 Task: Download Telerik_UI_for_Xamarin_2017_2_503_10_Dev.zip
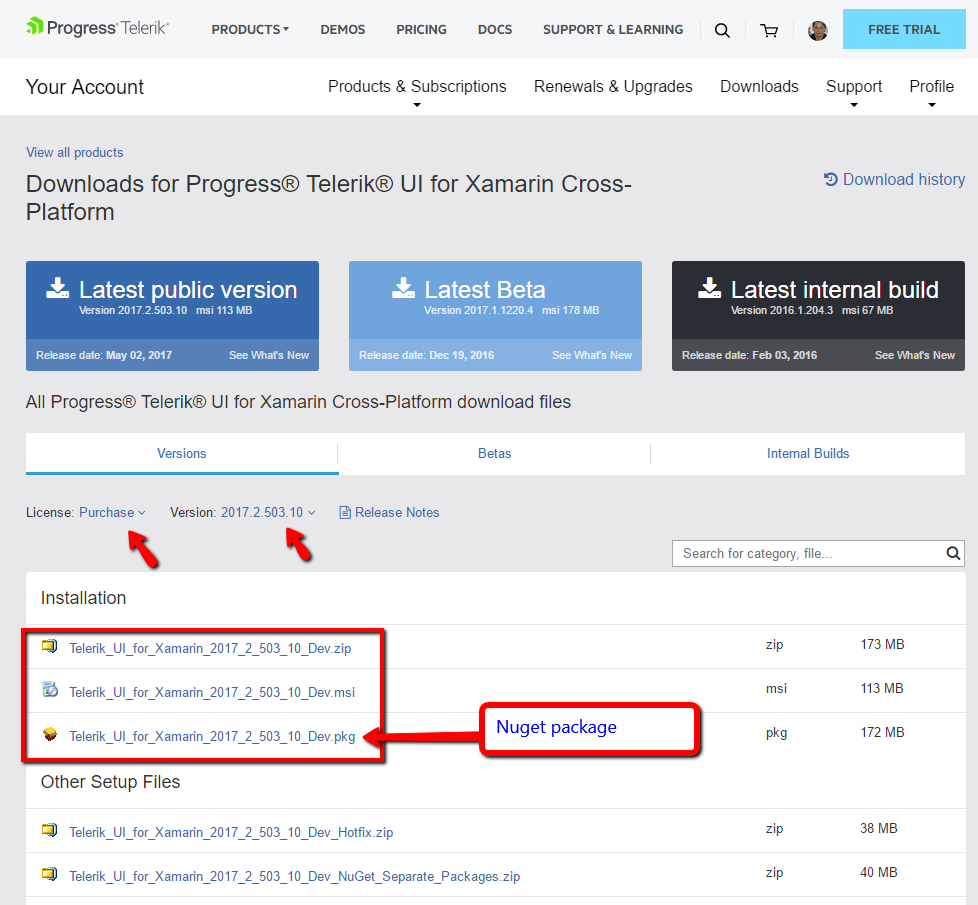[x=210, y=649]
